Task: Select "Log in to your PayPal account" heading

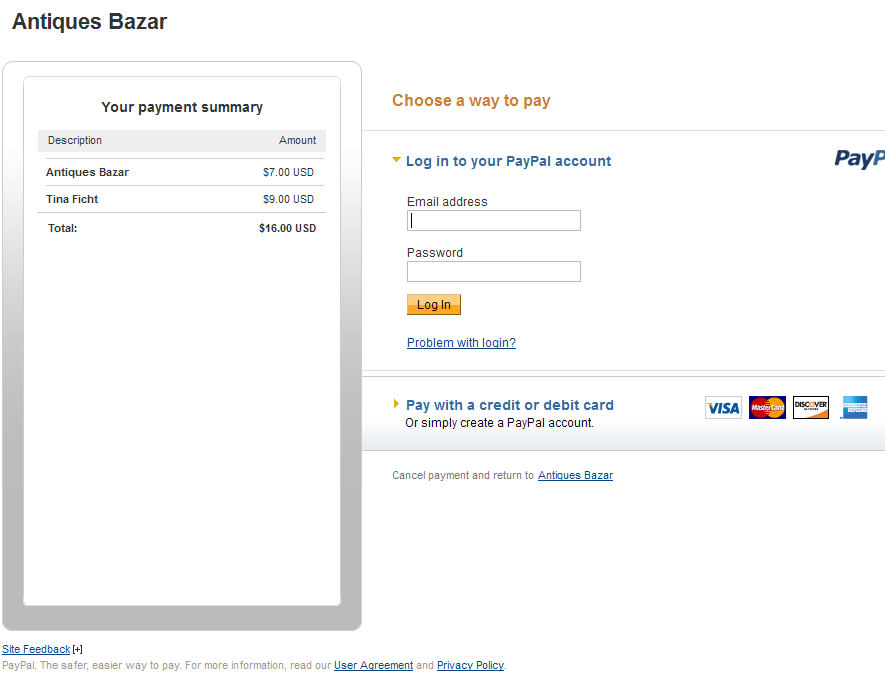Action: point(508,161)
